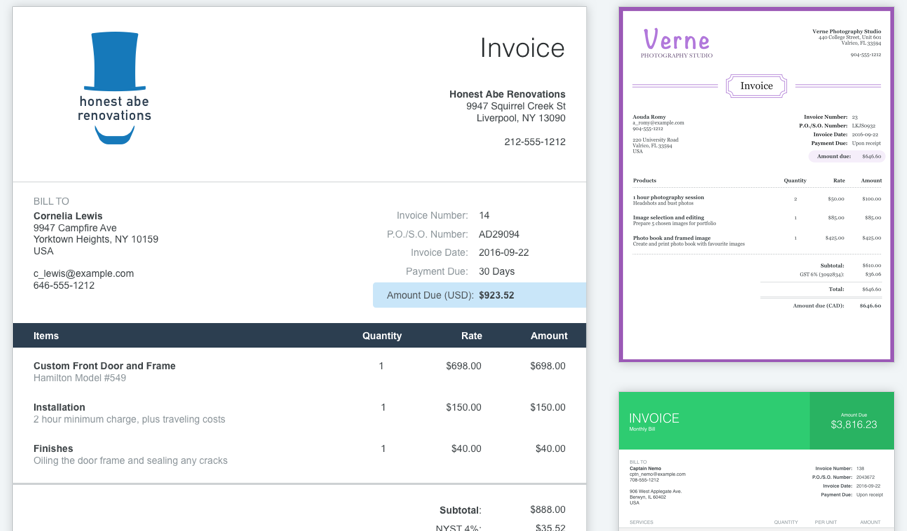This screenshot has width=907, height=531.
Task: Click the NYST 4% tax amount $35.52
Action: 550,528
